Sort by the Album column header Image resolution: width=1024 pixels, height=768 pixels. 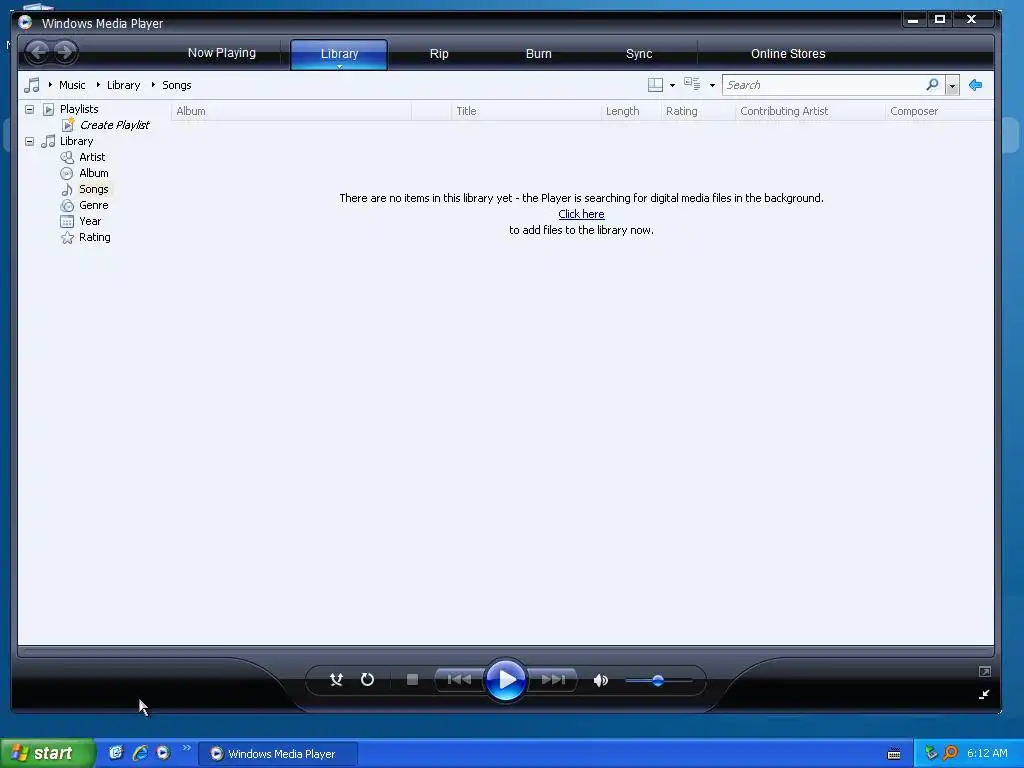click(x=291, y=111)
